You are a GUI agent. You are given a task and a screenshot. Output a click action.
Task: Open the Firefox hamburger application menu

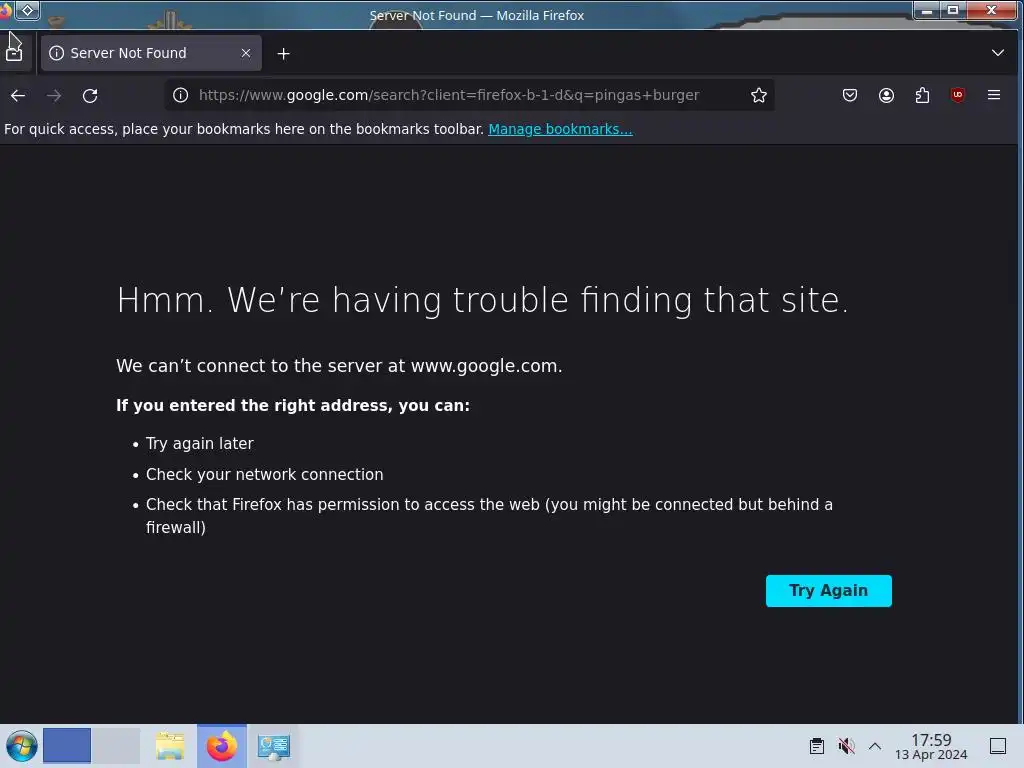[994, 95]
